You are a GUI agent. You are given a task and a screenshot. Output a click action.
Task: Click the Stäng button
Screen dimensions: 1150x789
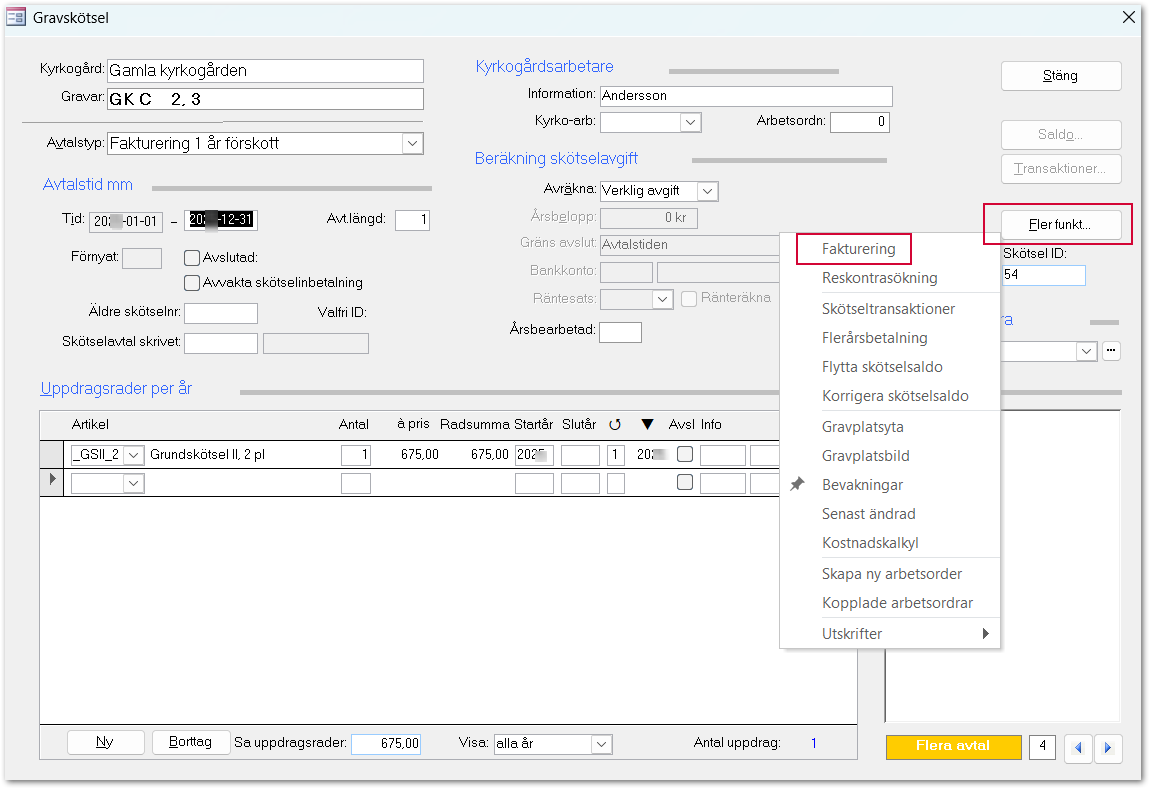pyautogui.click(x=1060, y=76)
